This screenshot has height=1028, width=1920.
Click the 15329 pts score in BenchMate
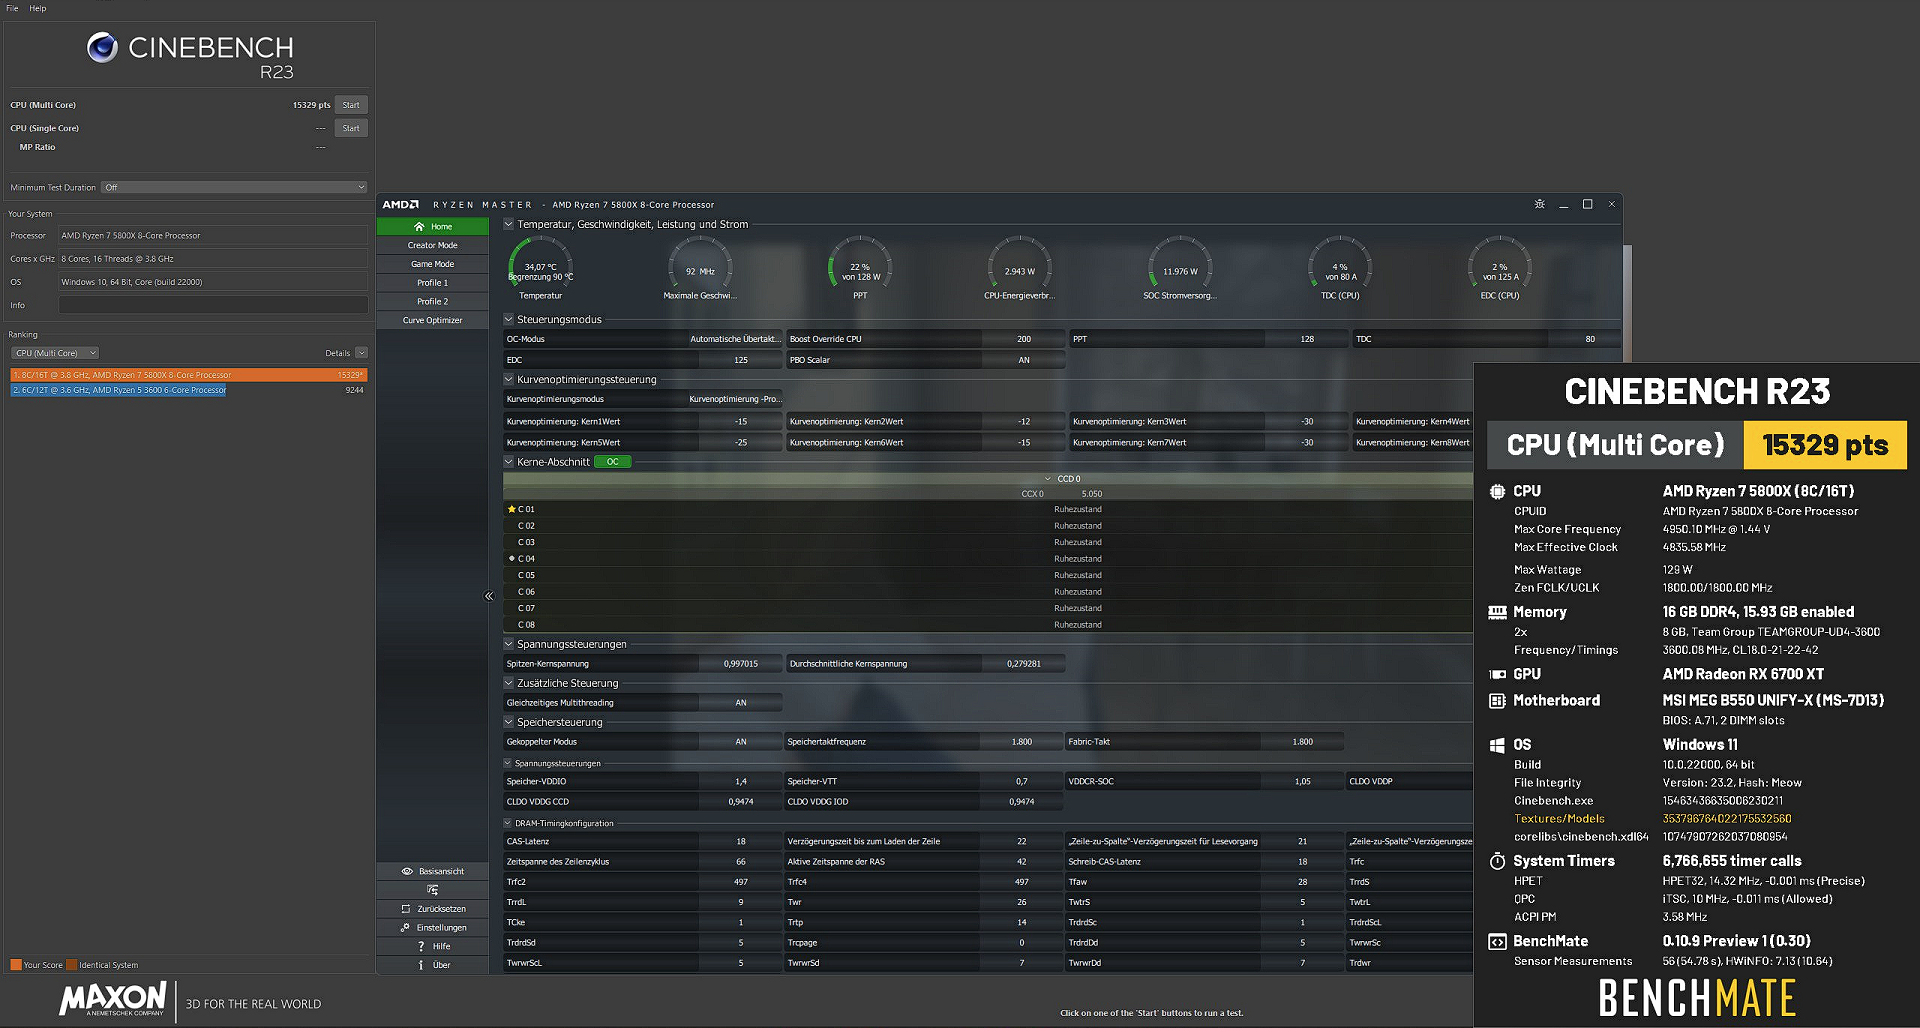pyautogui.click(x=1825, y=445)
